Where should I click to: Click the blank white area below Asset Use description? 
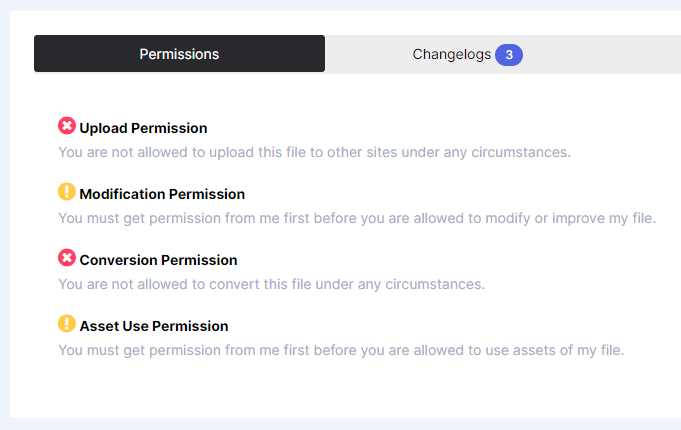click(x=340, y=388)
